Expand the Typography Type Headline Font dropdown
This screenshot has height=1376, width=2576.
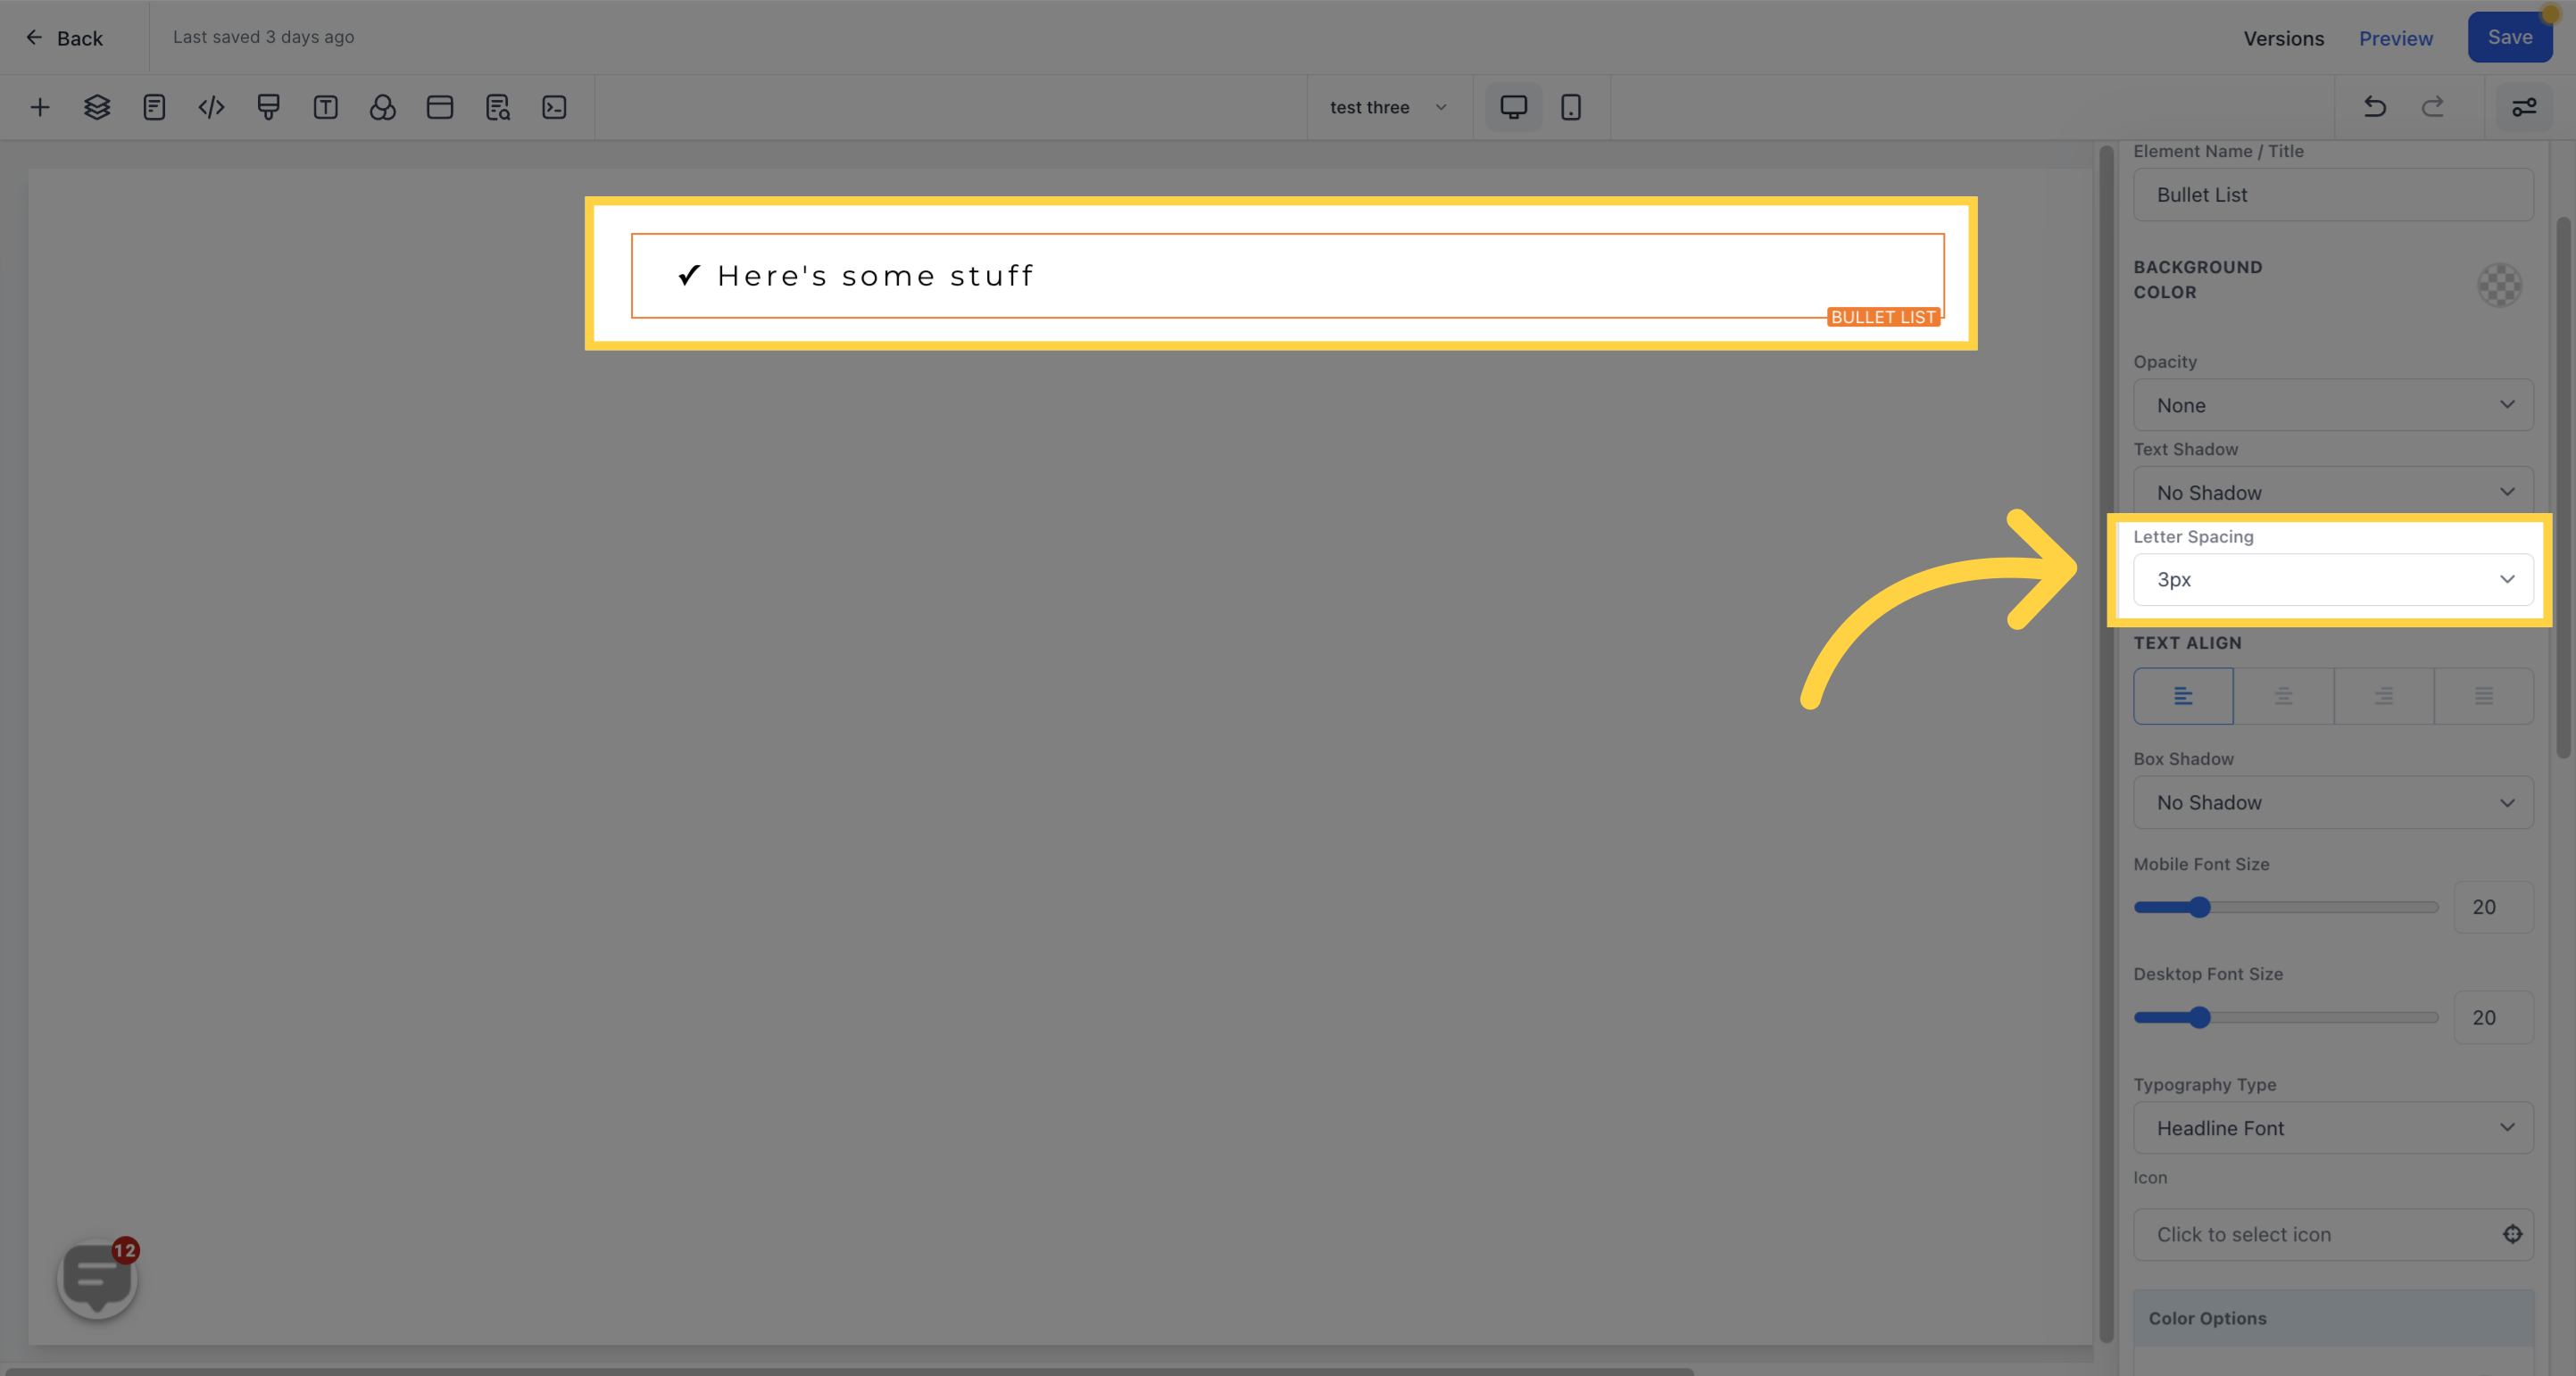pyautogui.click(x=2333, y=1128)
